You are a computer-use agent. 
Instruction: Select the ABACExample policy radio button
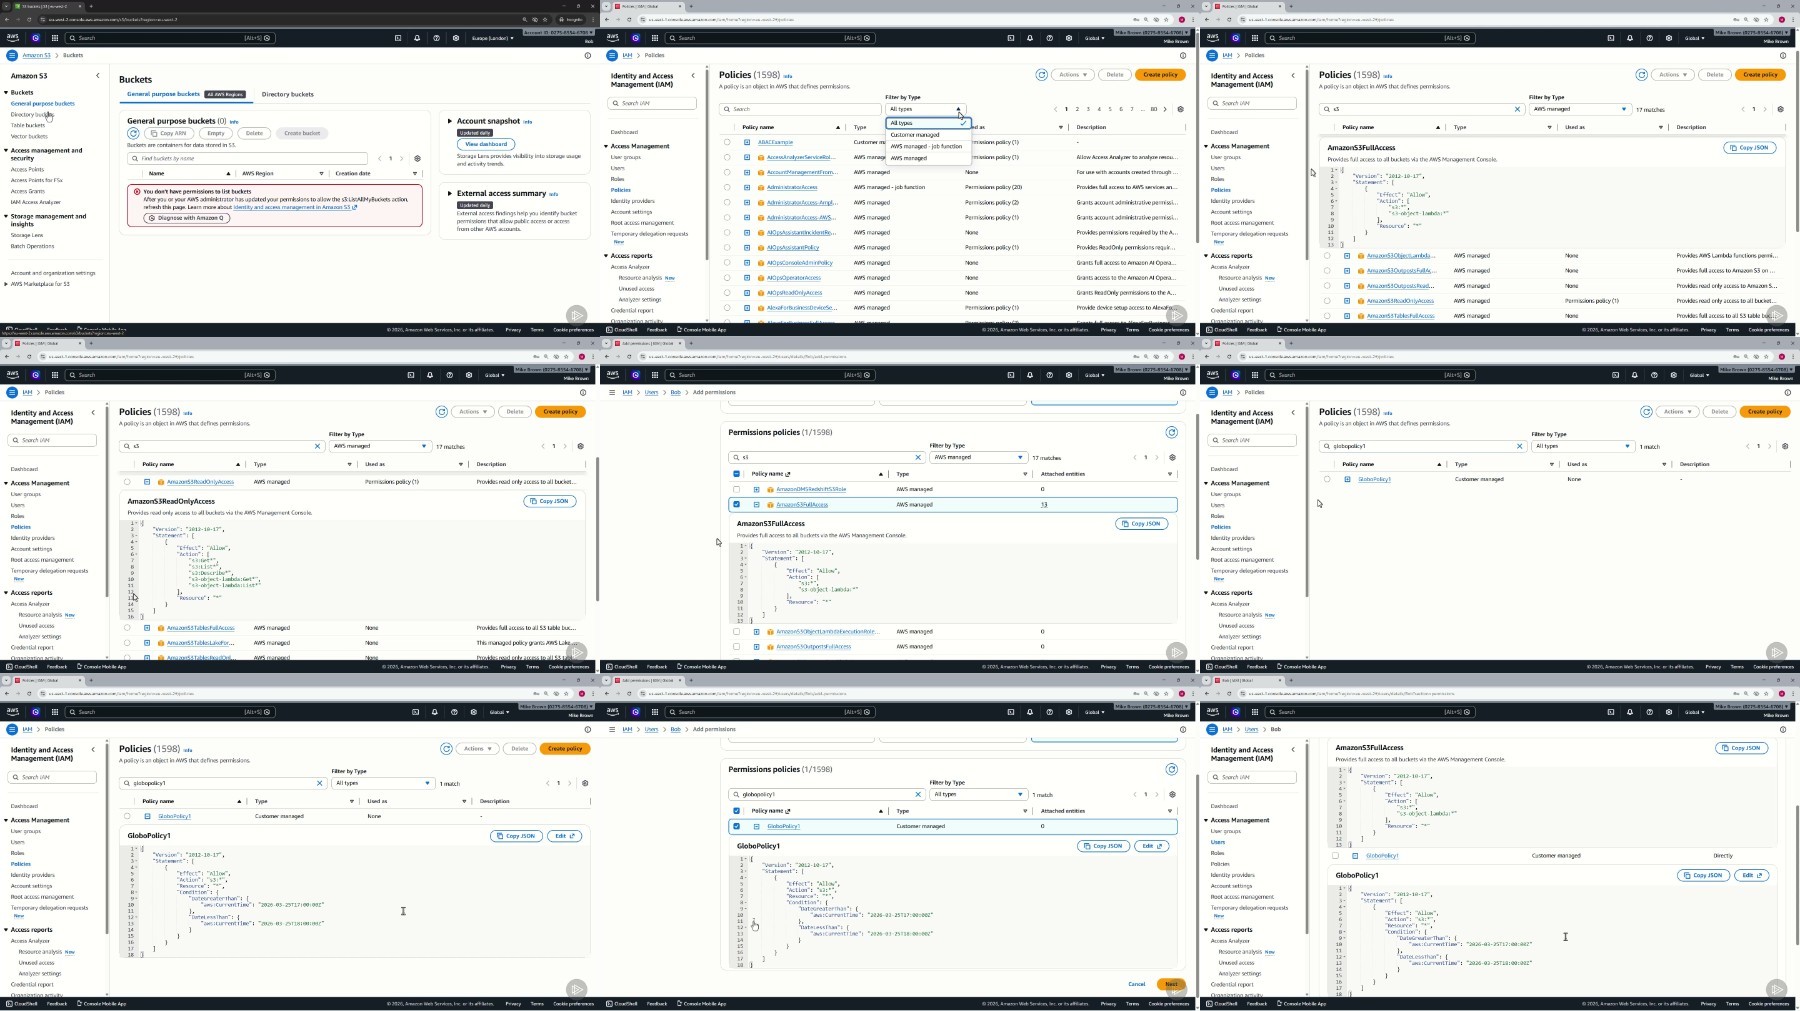tap(727, 142)
